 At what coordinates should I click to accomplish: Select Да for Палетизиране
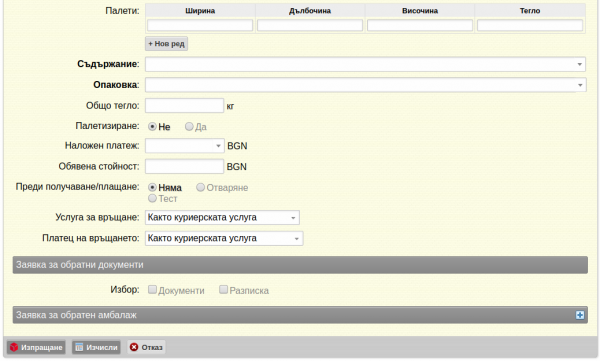click(189, 126)
